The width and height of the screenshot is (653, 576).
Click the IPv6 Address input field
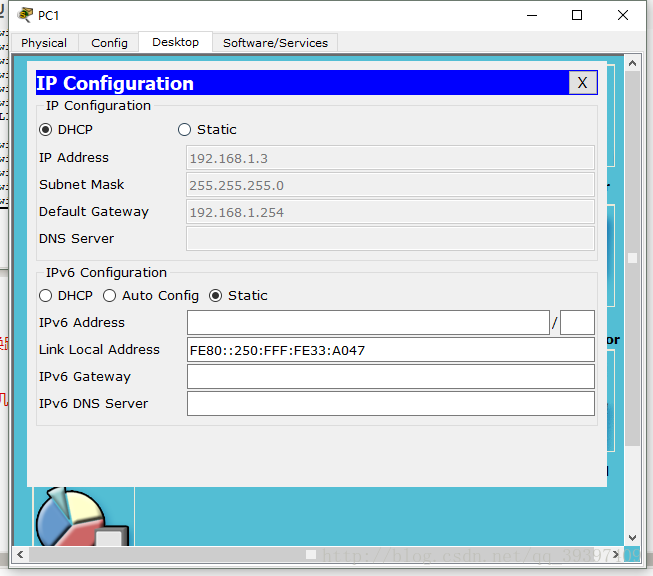368,322
